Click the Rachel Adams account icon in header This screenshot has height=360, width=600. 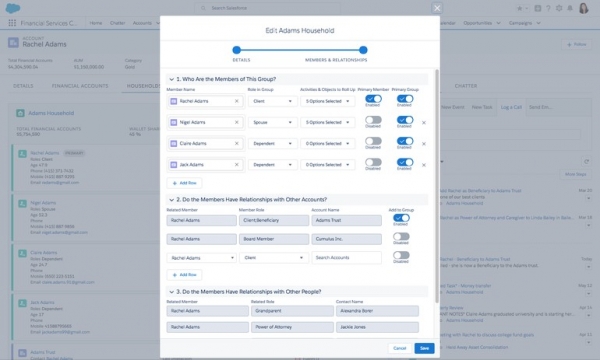13,42
